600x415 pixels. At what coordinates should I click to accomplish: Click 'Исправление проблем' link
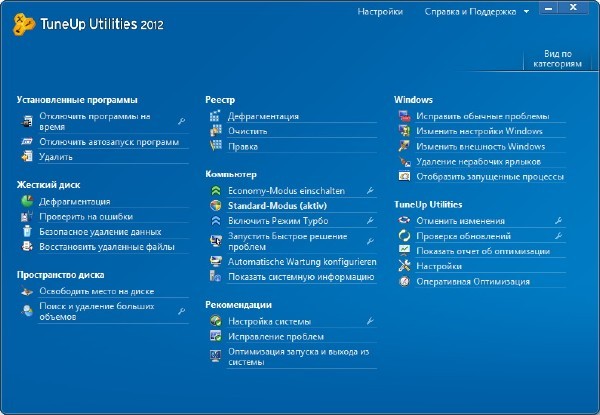(276, 337)
